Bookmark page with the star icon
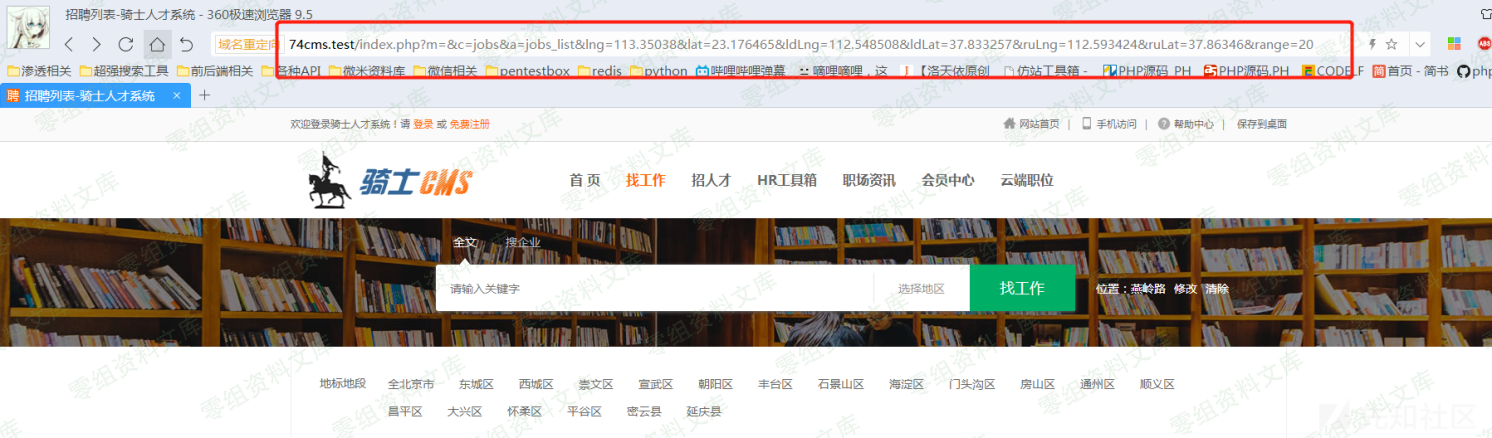This screenshot has height=438, width=1492. pyautogui.click(x=1391, y=45)
